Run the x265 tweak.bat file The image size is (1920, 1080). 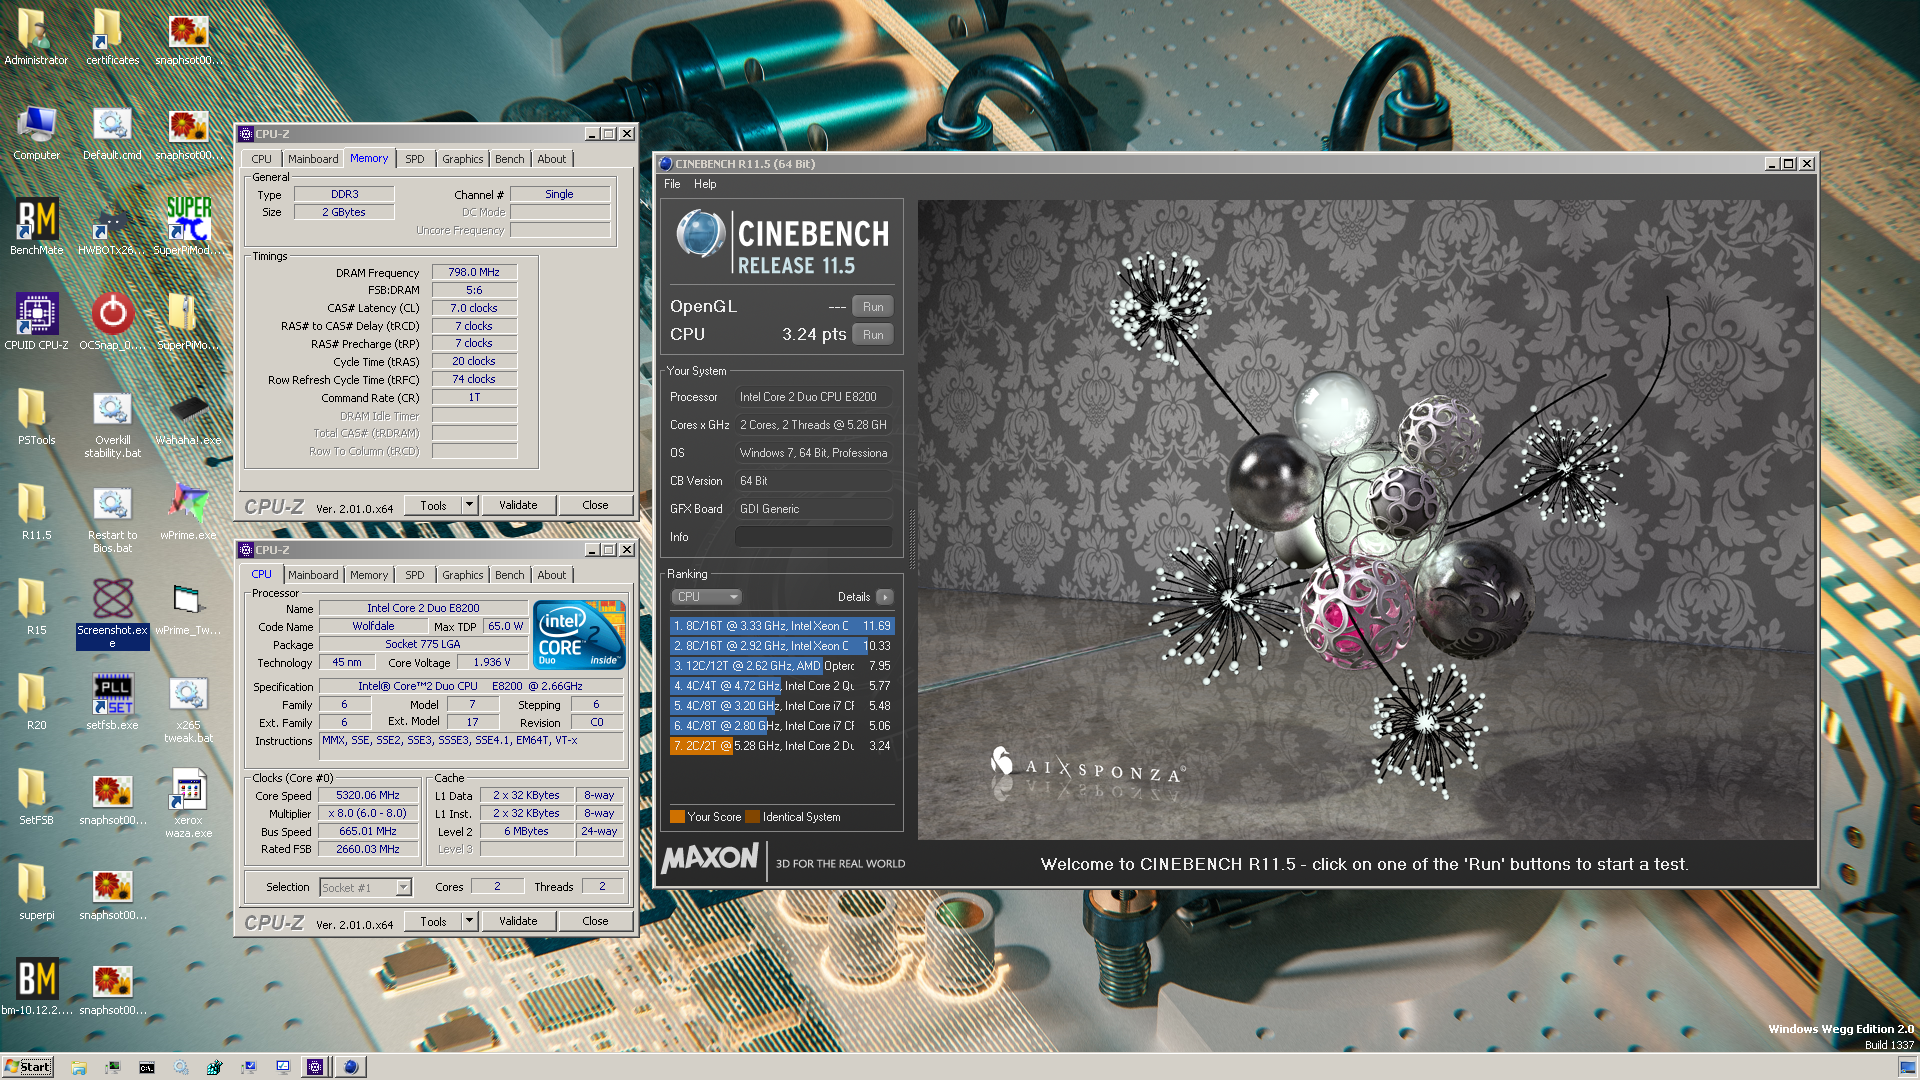point(188,709)
